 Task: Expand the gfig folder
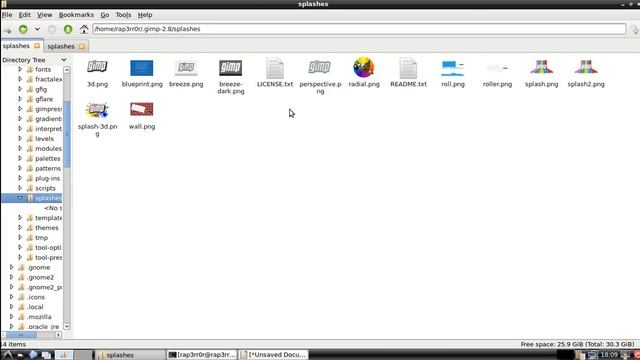point(20,89)
